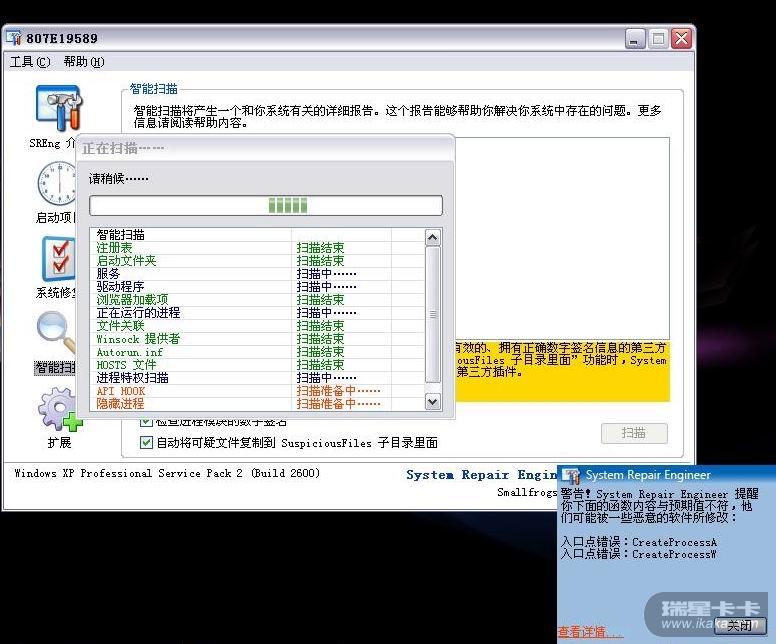Click the disabled 扫描 scan button

click(634, 434)
